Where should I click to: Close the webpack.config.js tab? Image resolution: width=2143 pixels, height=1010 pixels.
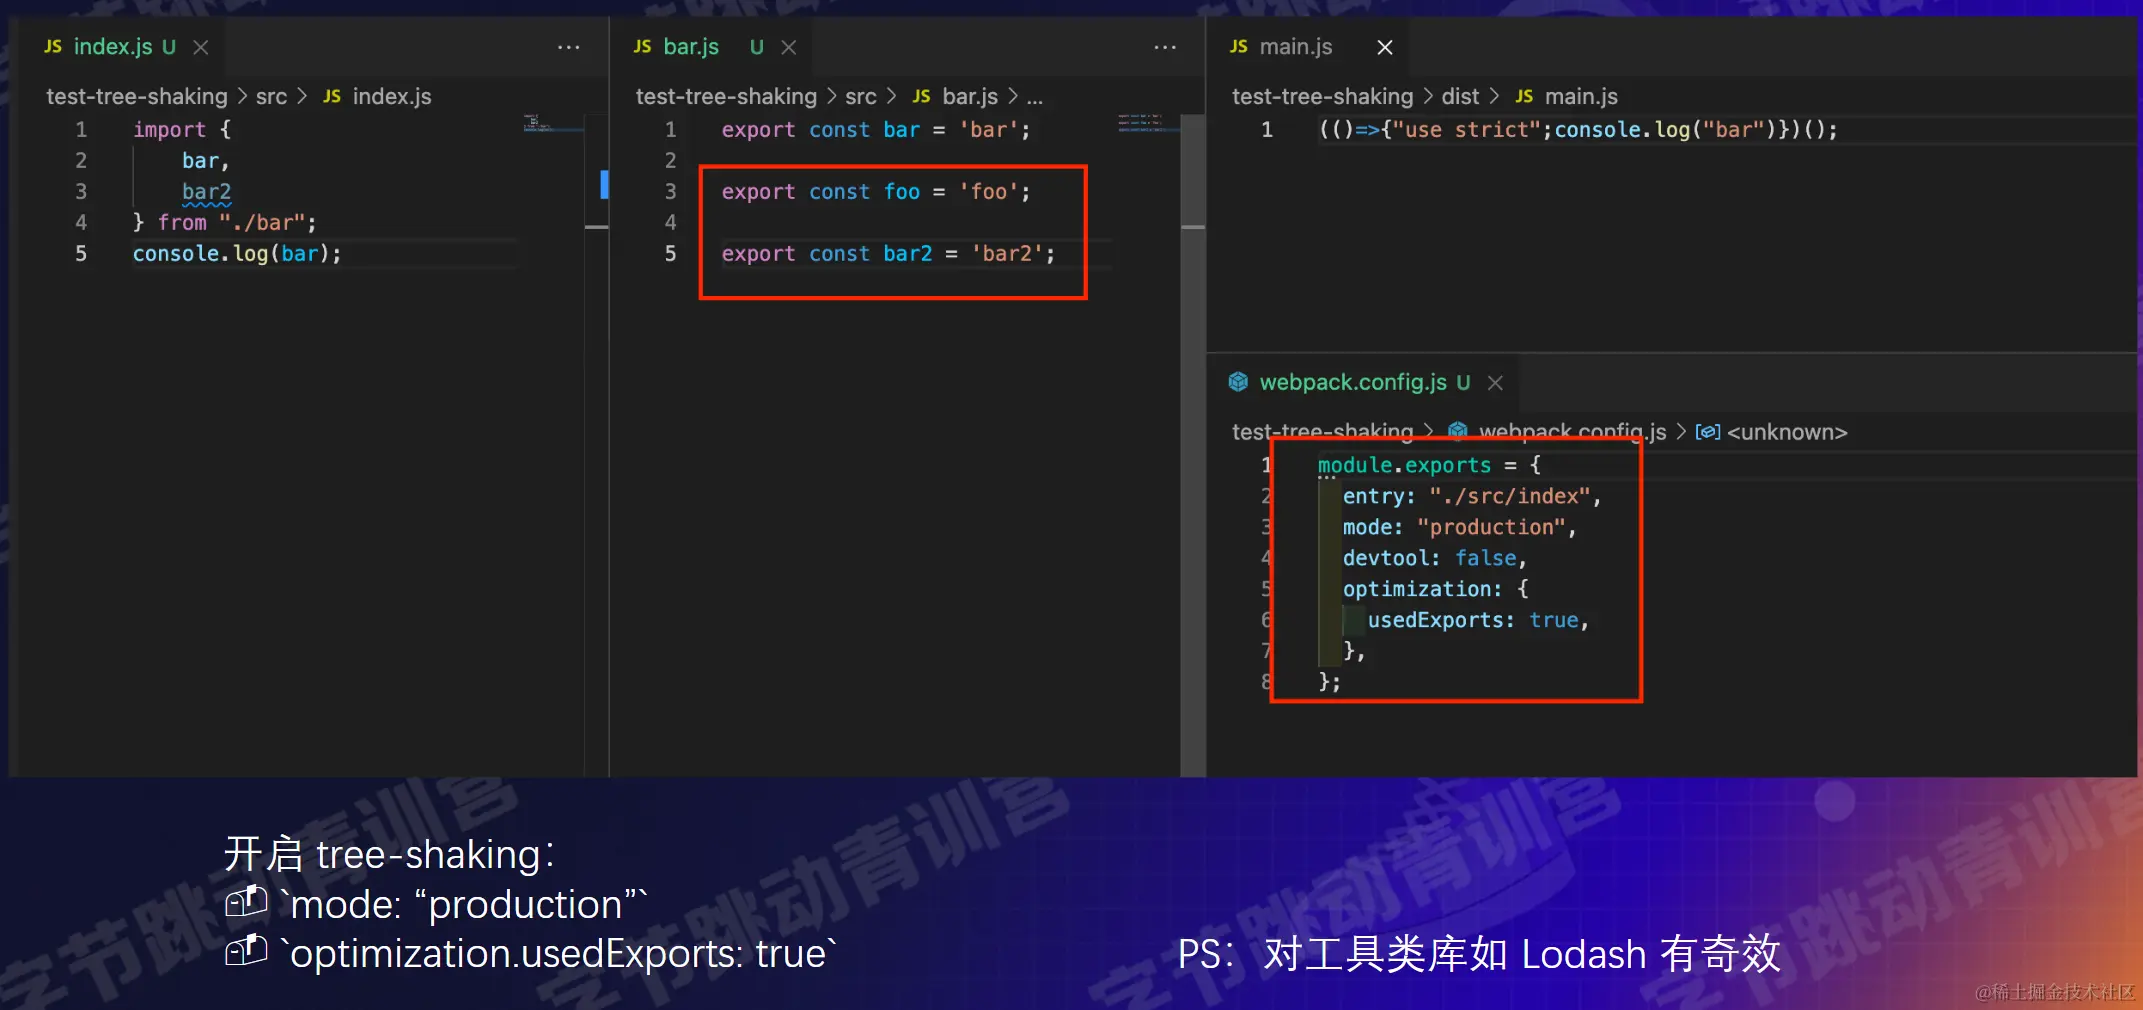[1495, 382]
